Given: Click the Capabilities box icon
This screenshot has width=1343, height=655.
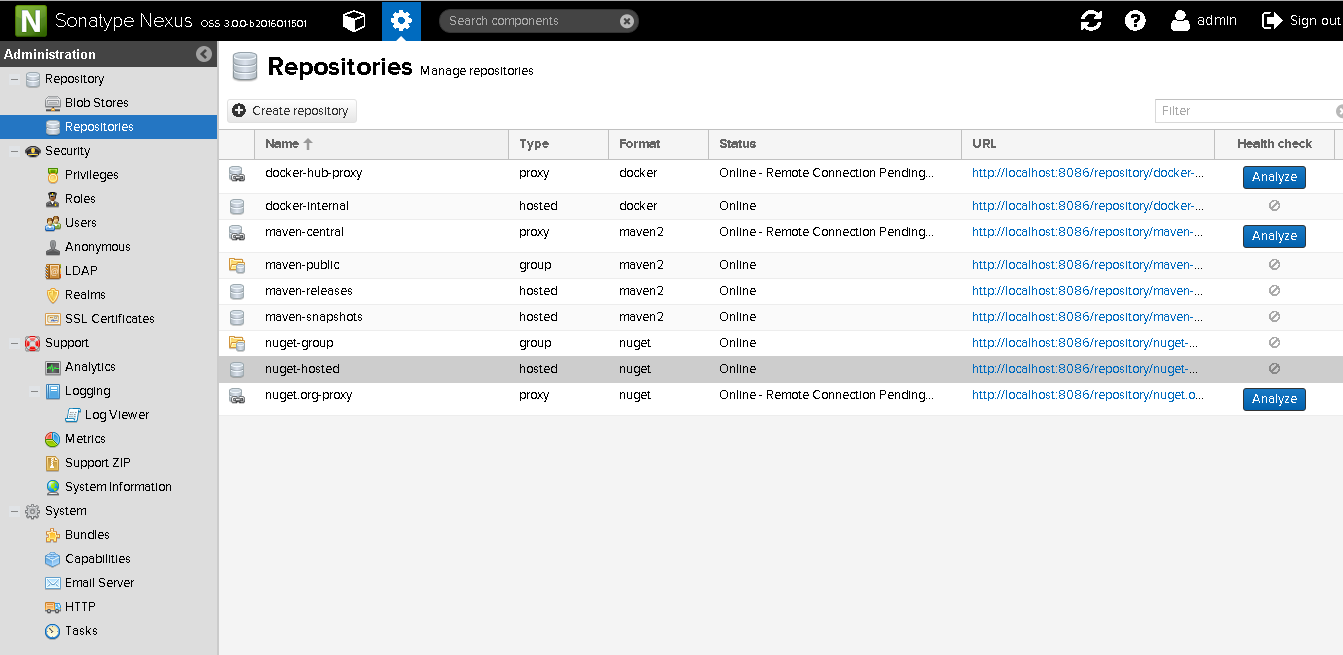Looking at the screenshot, I should point(53,559).
